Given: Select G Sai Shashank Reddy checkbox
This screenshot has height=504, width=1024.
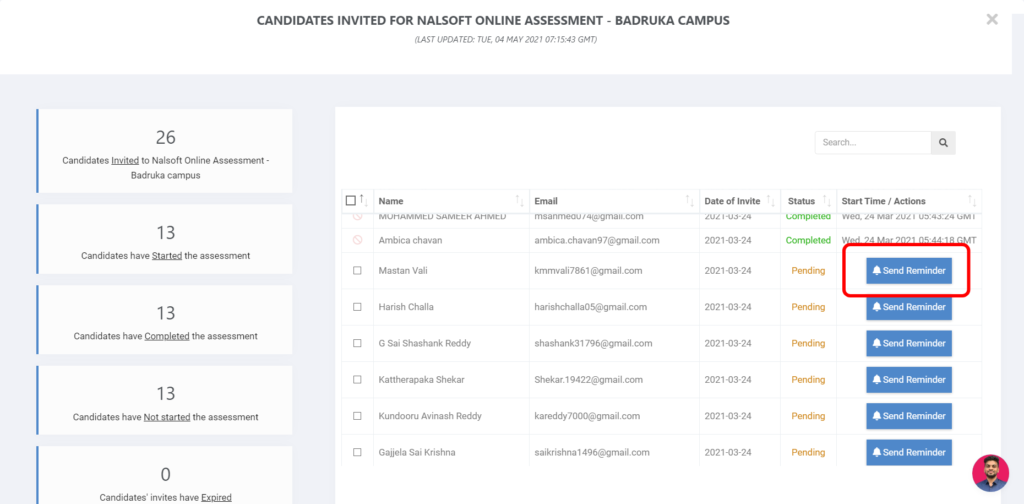Looking at the screenshot, I should [357, 343].
